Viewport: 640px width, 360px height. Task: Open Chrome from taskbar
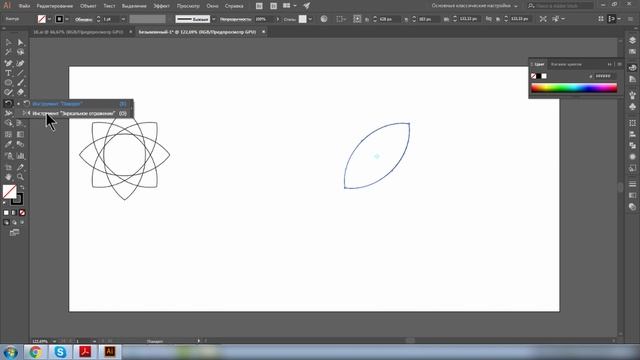pyautogui.click(x=35, y=352)
